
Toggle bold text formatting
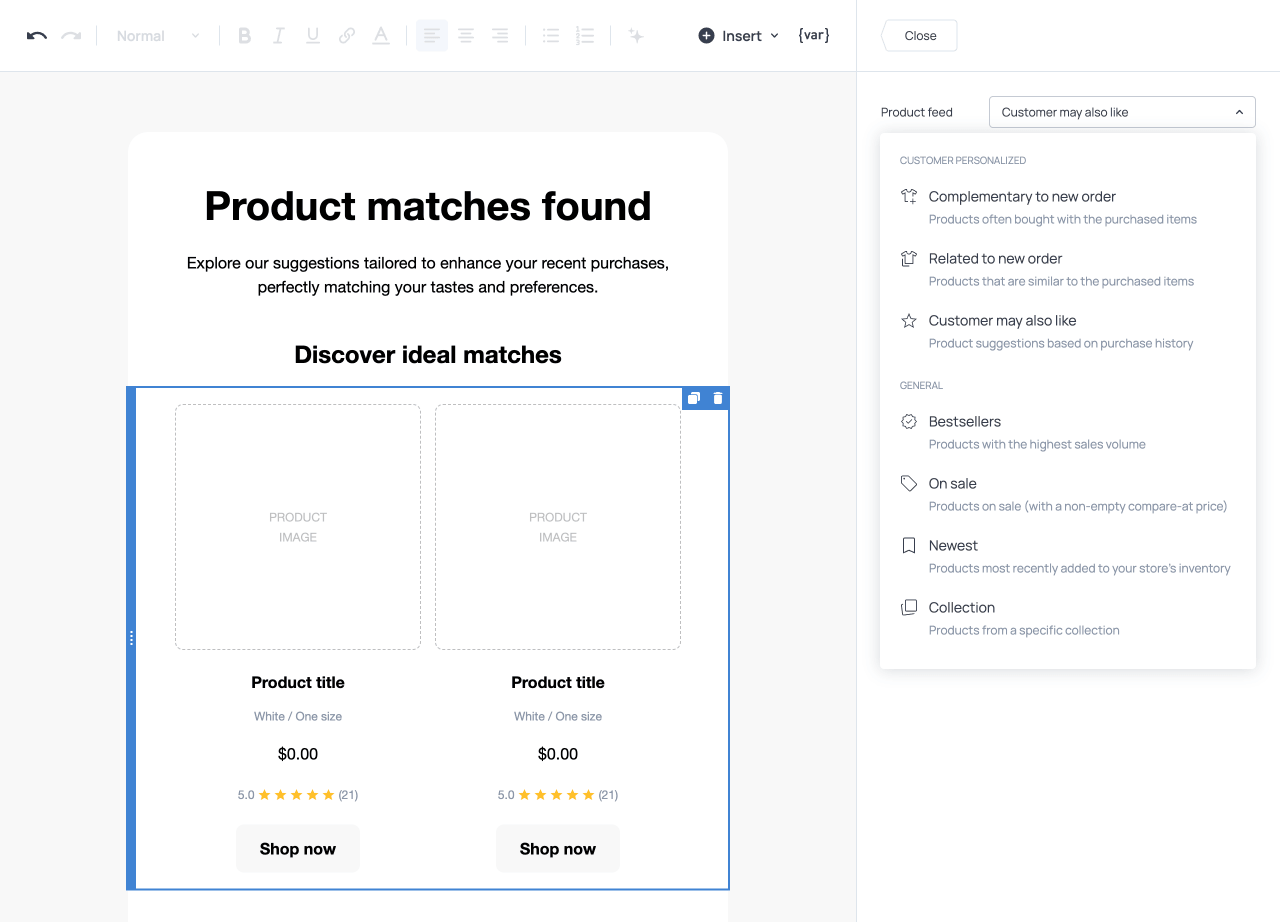[x=244, y=36]
